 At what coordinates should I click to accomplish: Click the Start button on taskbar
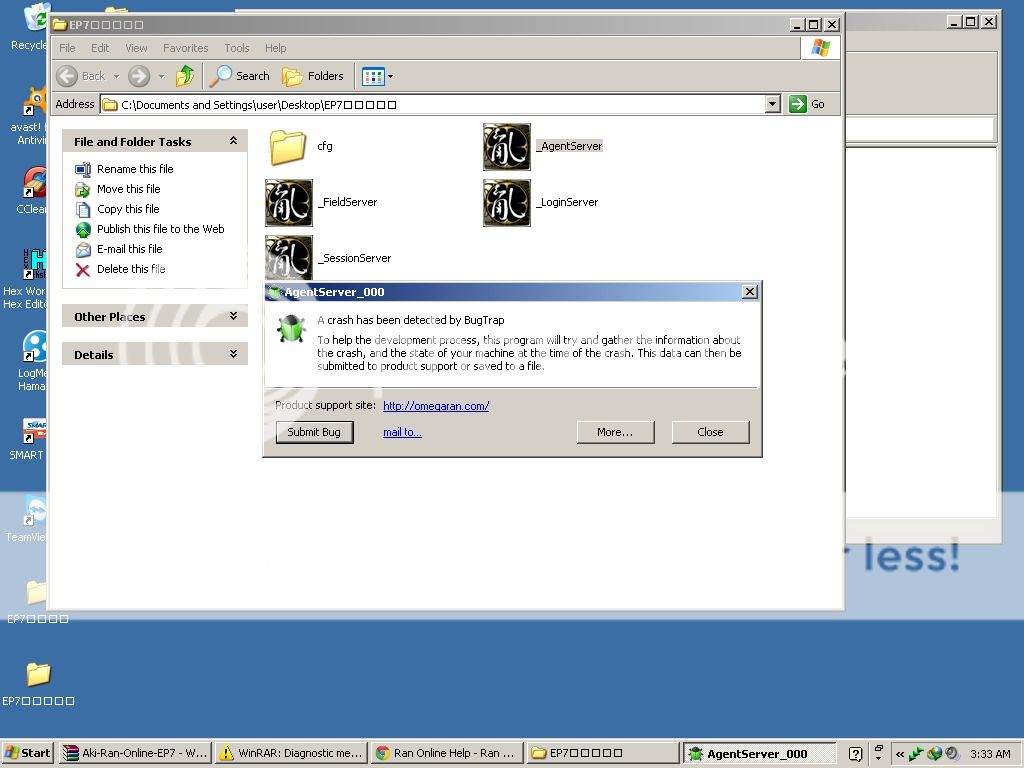coord(27,753)
